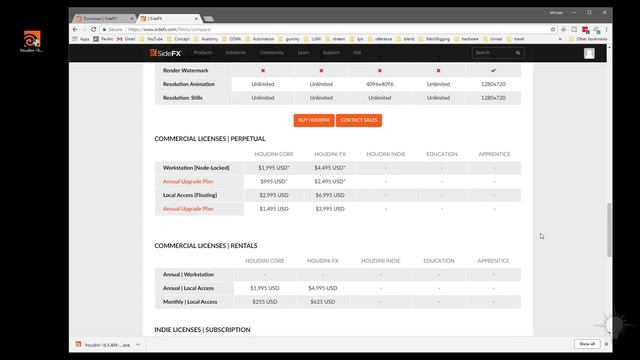Open the Chrome three-dot menu
This screenshot has width=640, height=360.
point(607,29)
